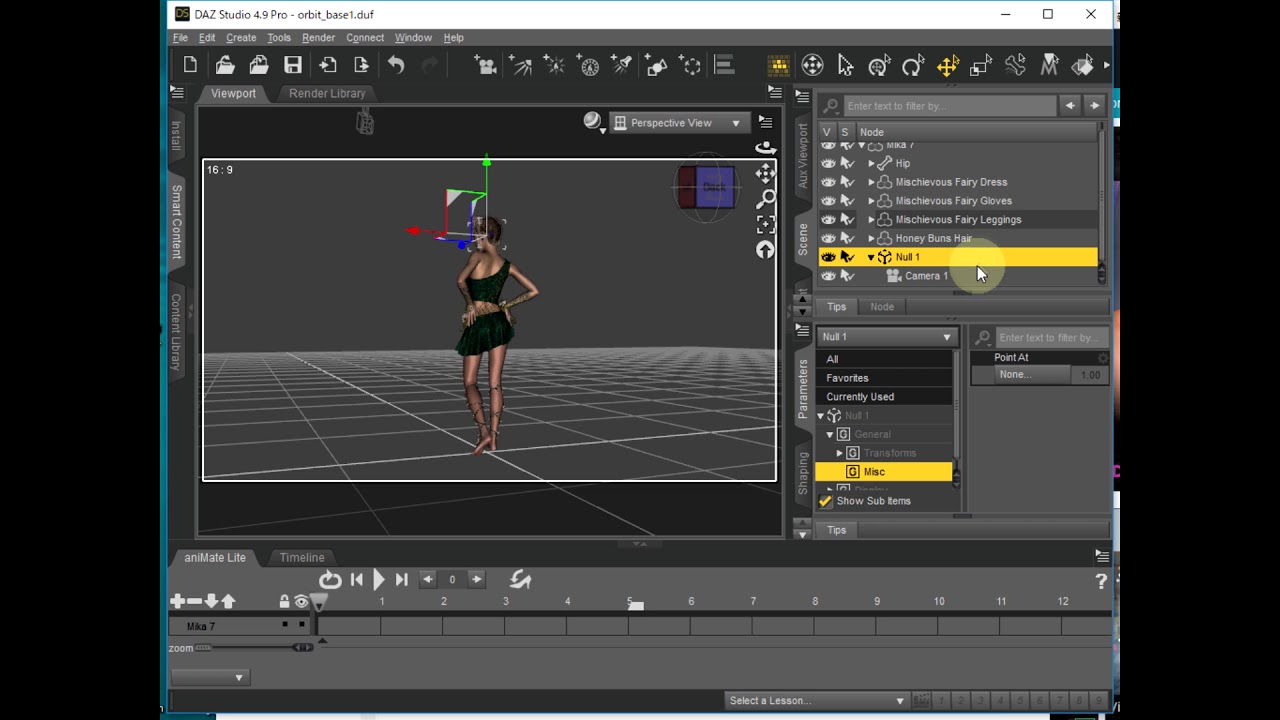The height and width of the screenshot is (720, 1280).
Task: Expand the Mischievous Fairy Dress node
Action: point(871,182)
